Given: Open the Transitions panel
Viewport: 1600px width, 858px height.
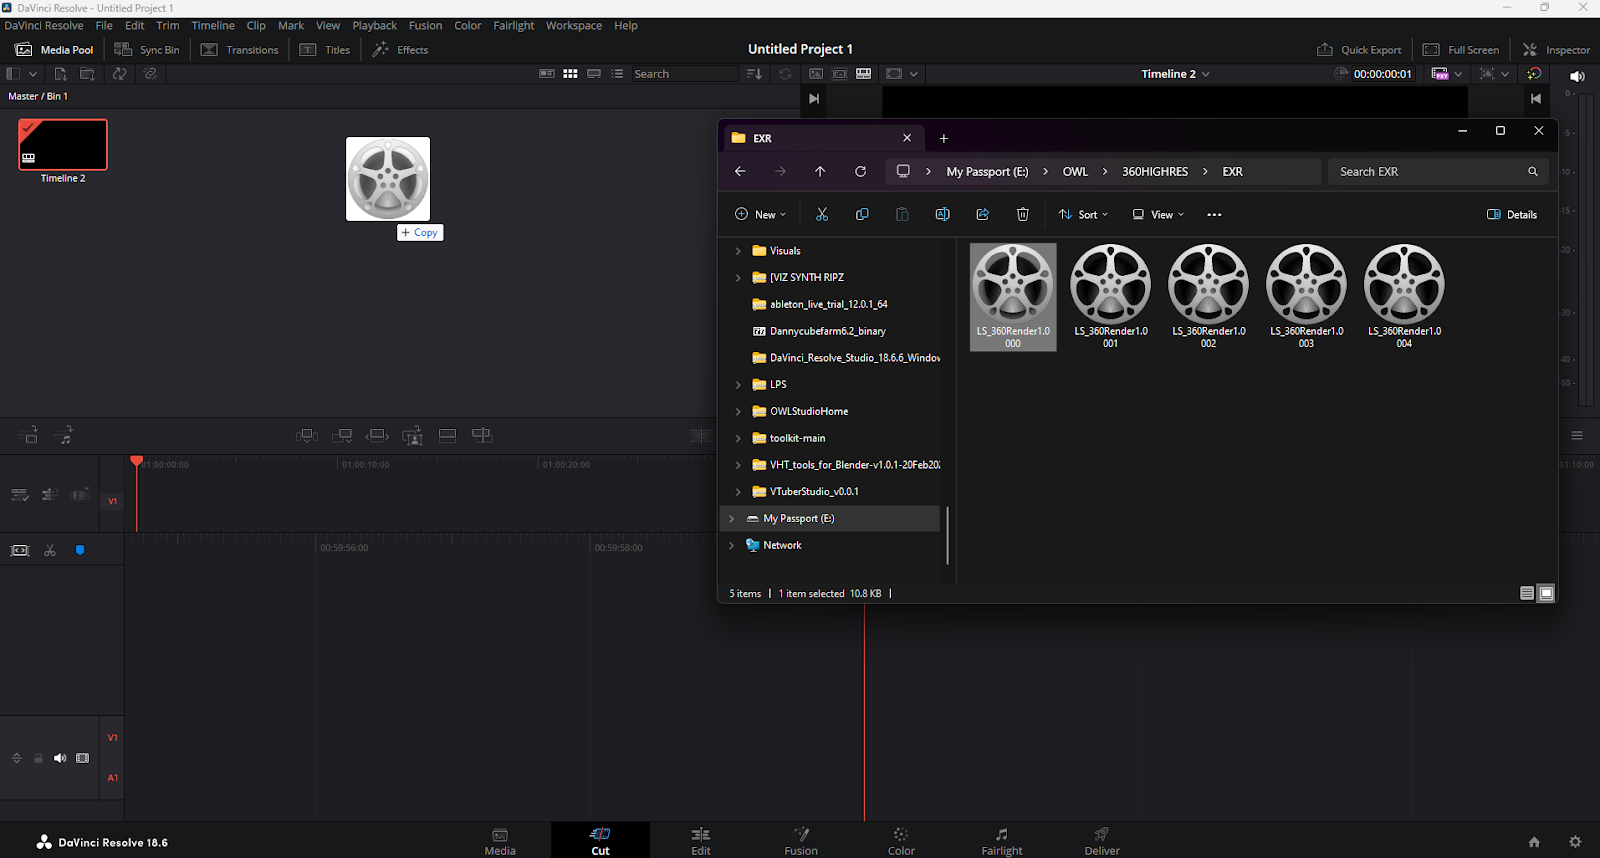Looking at the screenshot, I should pos(240,50).
